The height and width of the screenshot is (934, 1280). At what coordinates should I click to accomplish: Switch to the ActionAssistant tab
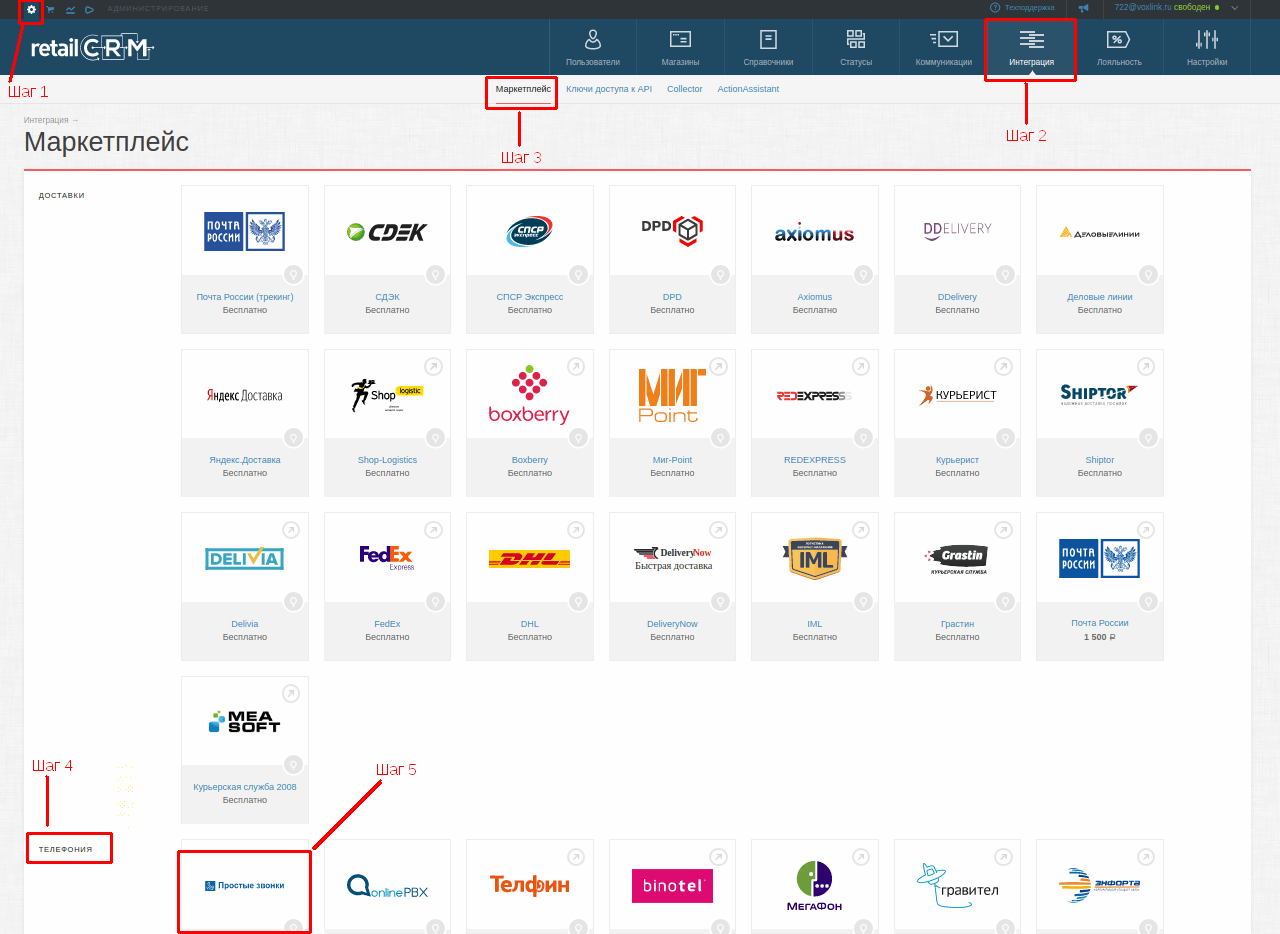(x=748, y=89)
